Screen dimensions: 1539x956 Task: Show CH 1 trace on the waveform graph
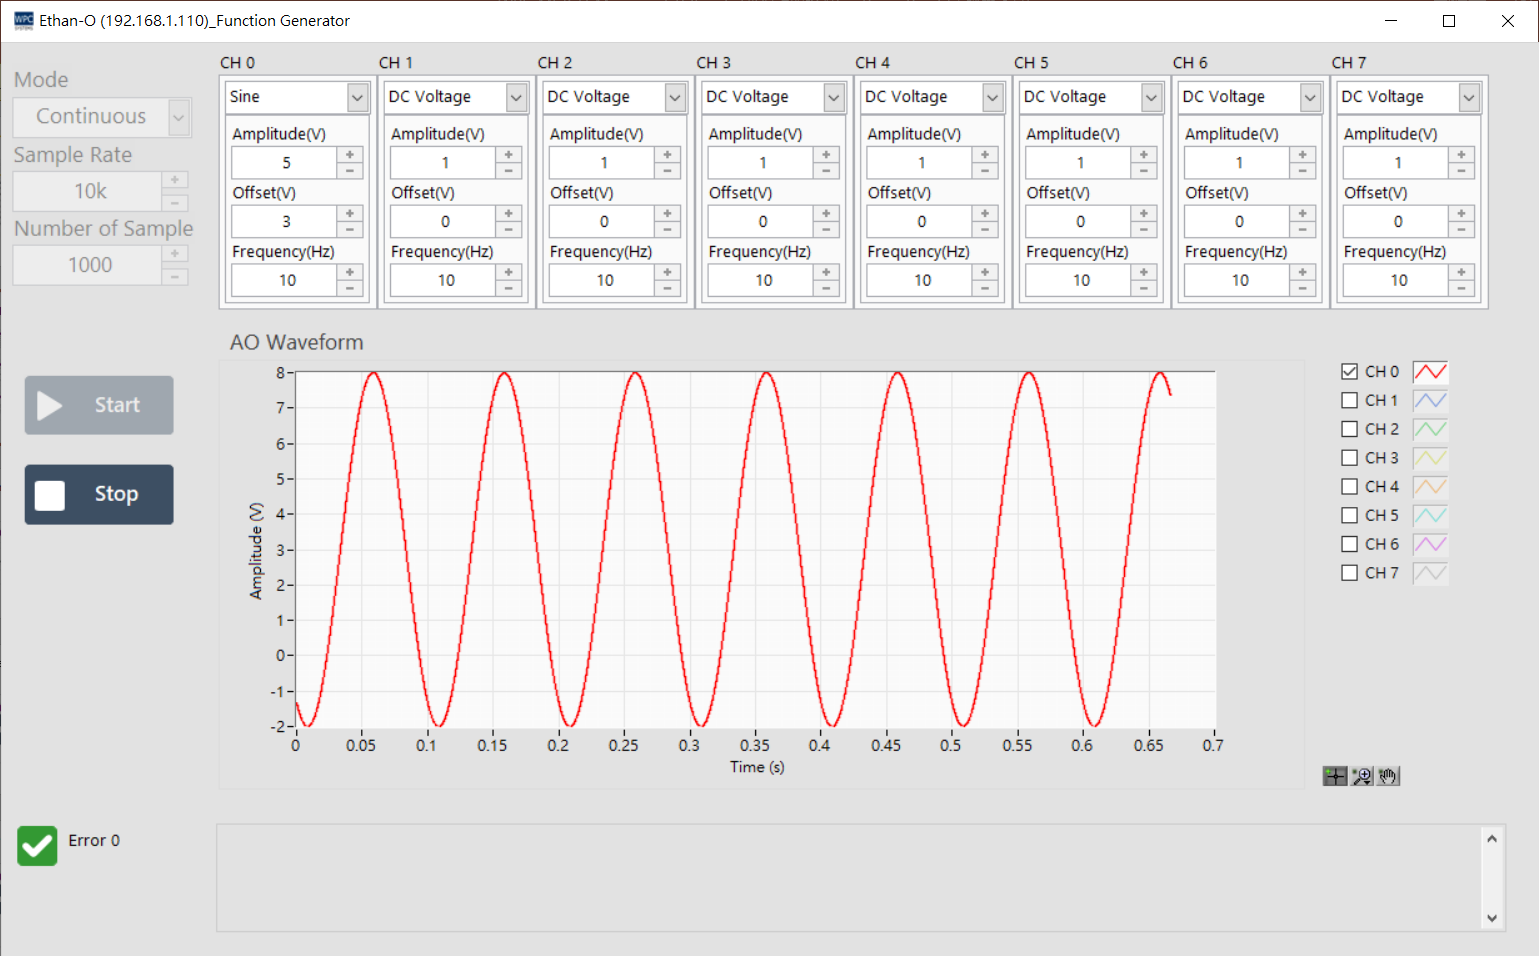click(x=1348, y=400)
